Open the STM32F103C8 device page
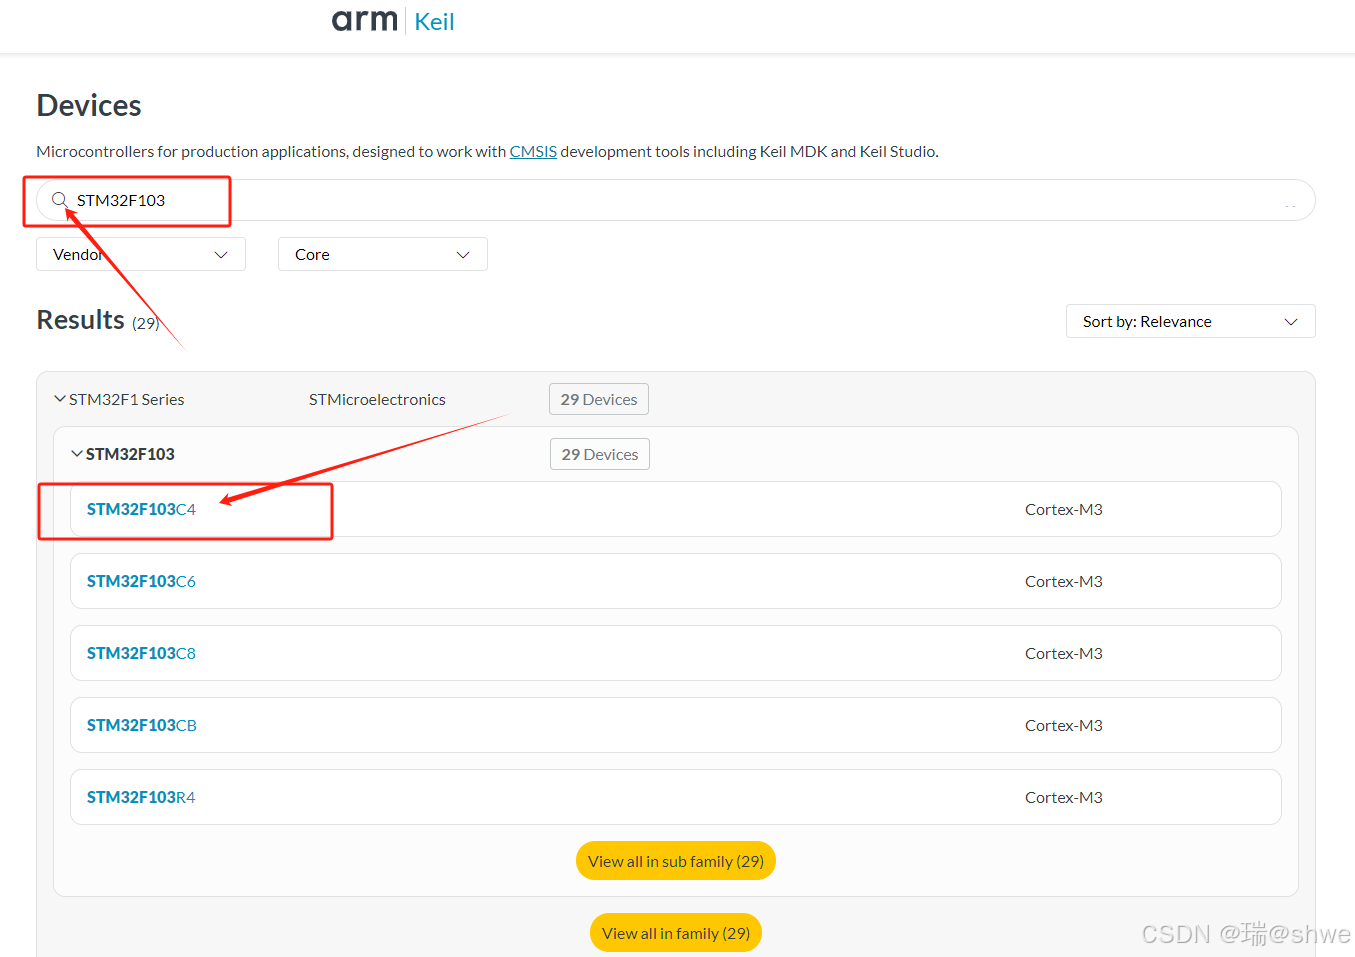The width and height of the screenshot is (1355, 957). (x=141, y=653)
